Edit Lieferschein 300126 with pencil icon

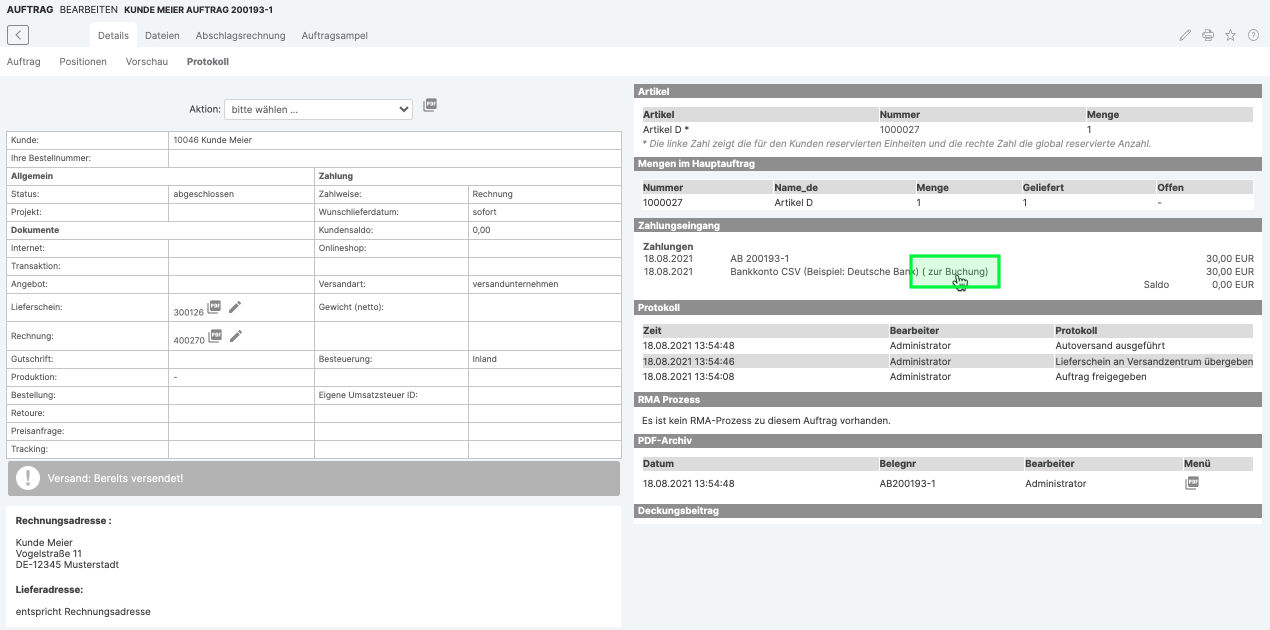236,307
